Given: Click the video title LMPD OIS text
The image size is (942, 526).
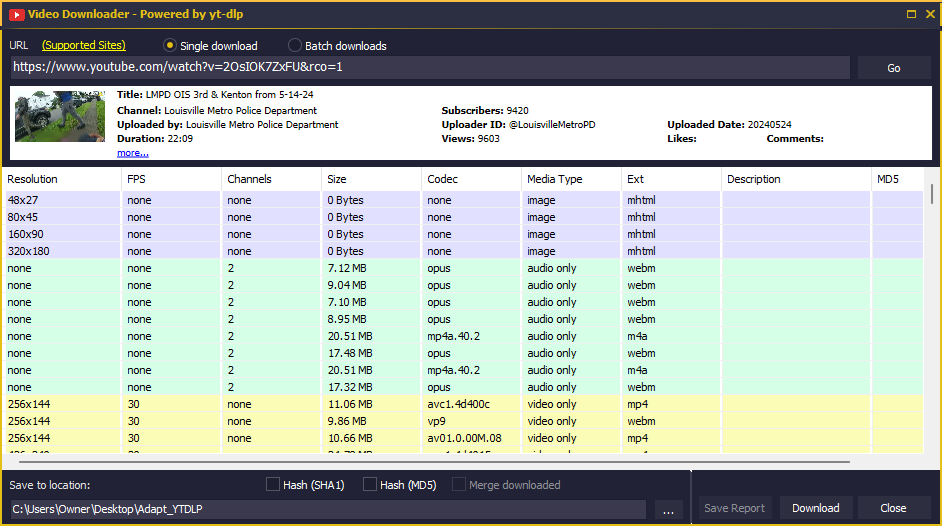Looking at the screenshot, I should point(229,94).
